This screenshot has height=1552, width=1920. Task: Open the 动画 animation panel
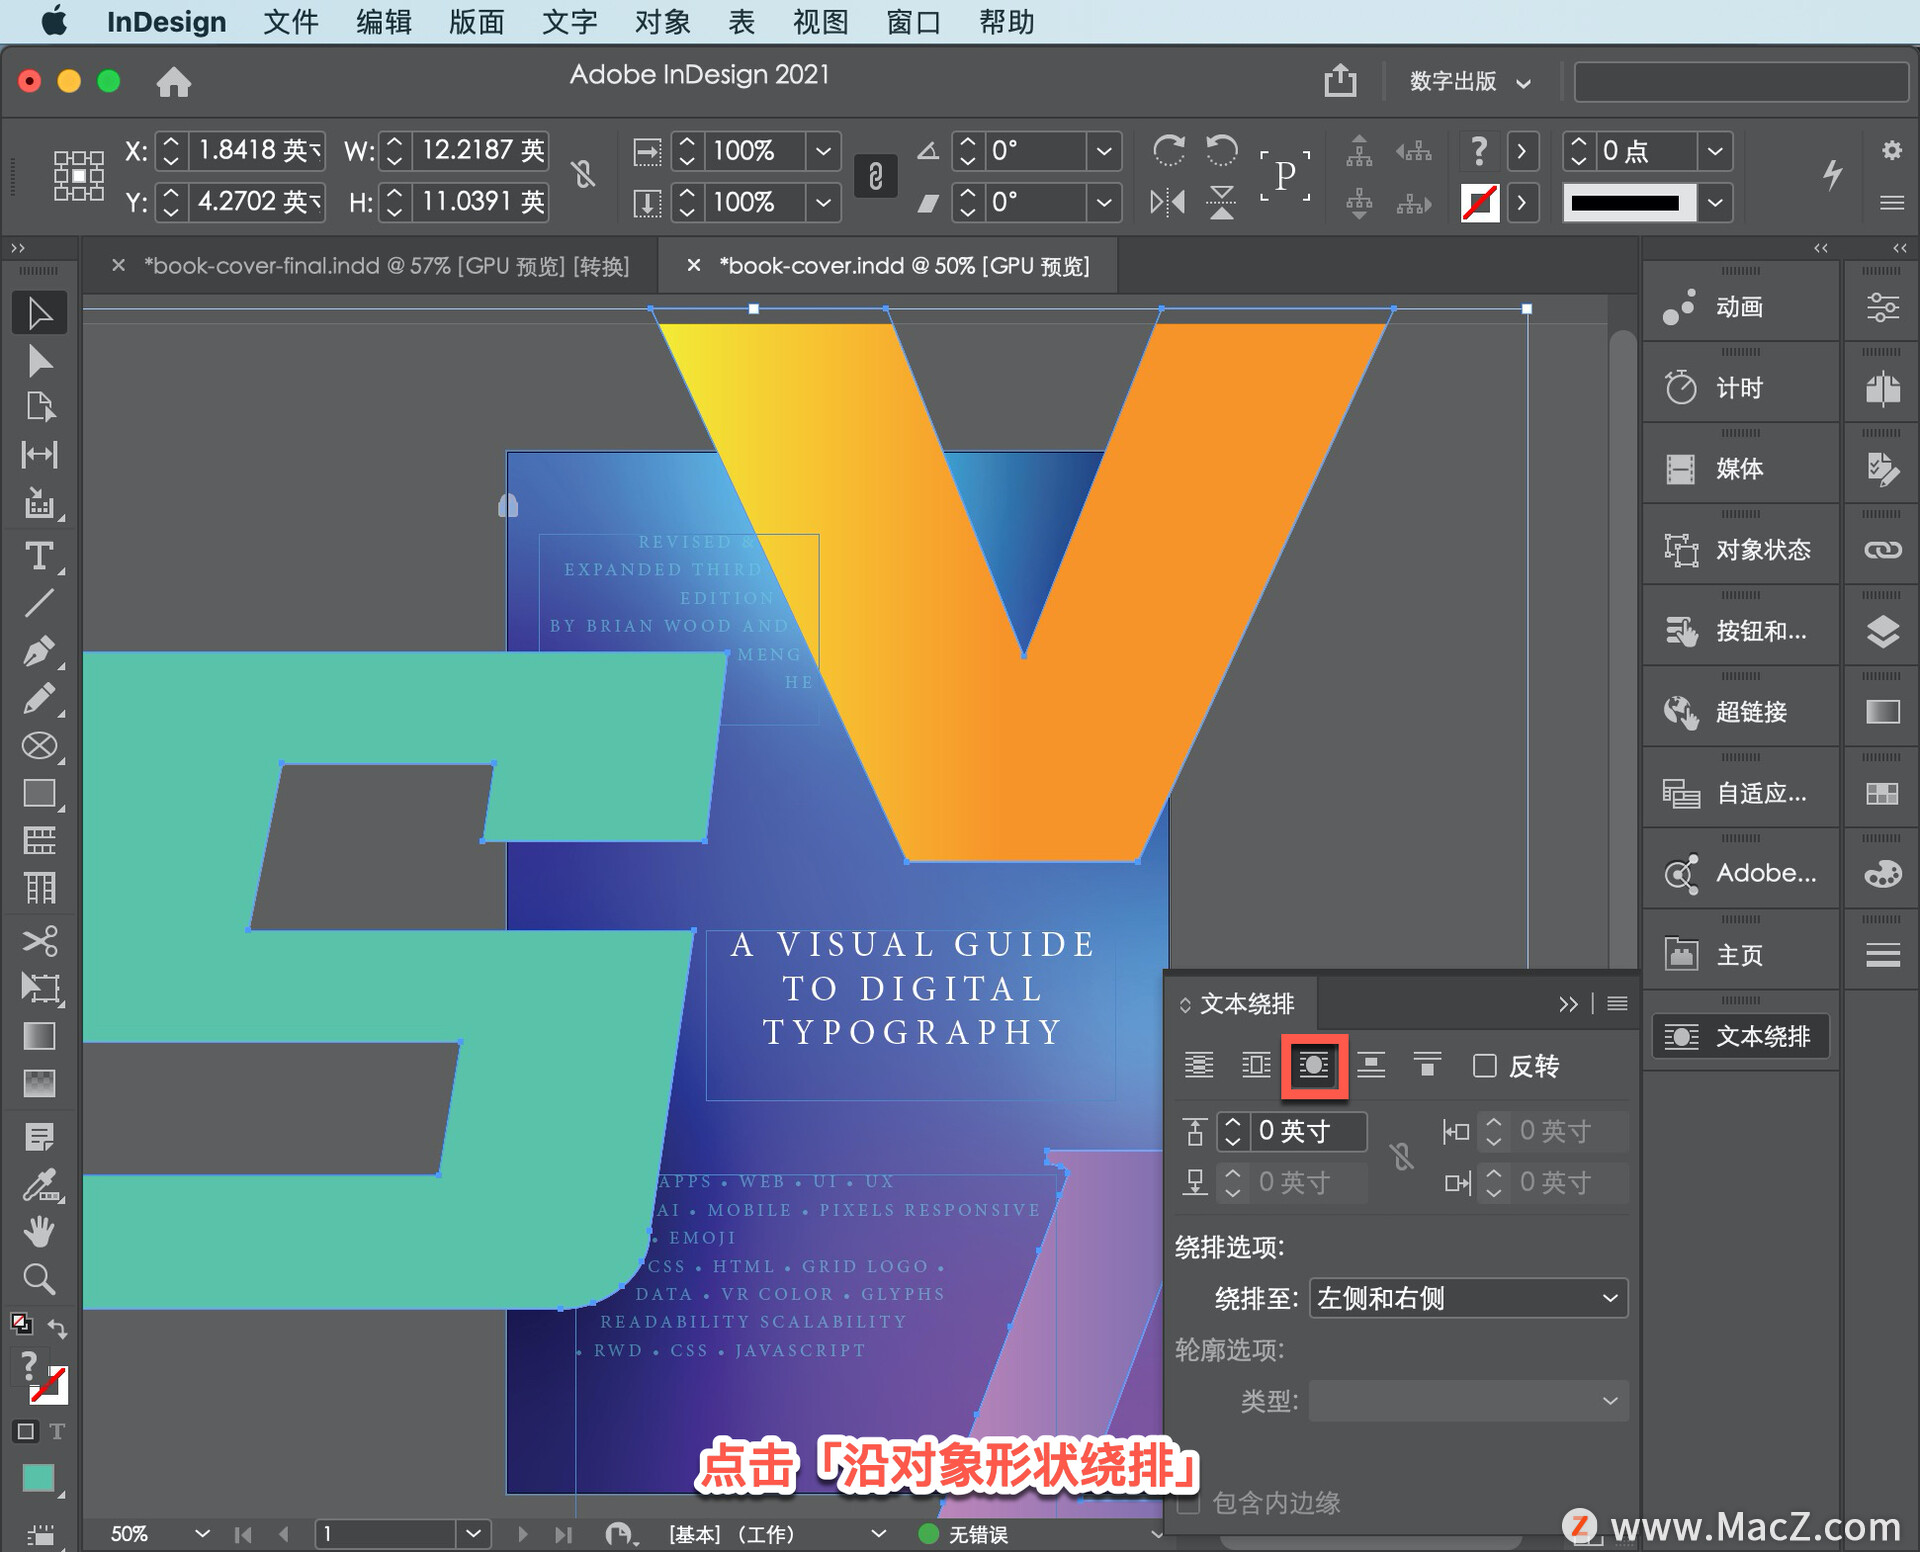tap(1739, 307)
